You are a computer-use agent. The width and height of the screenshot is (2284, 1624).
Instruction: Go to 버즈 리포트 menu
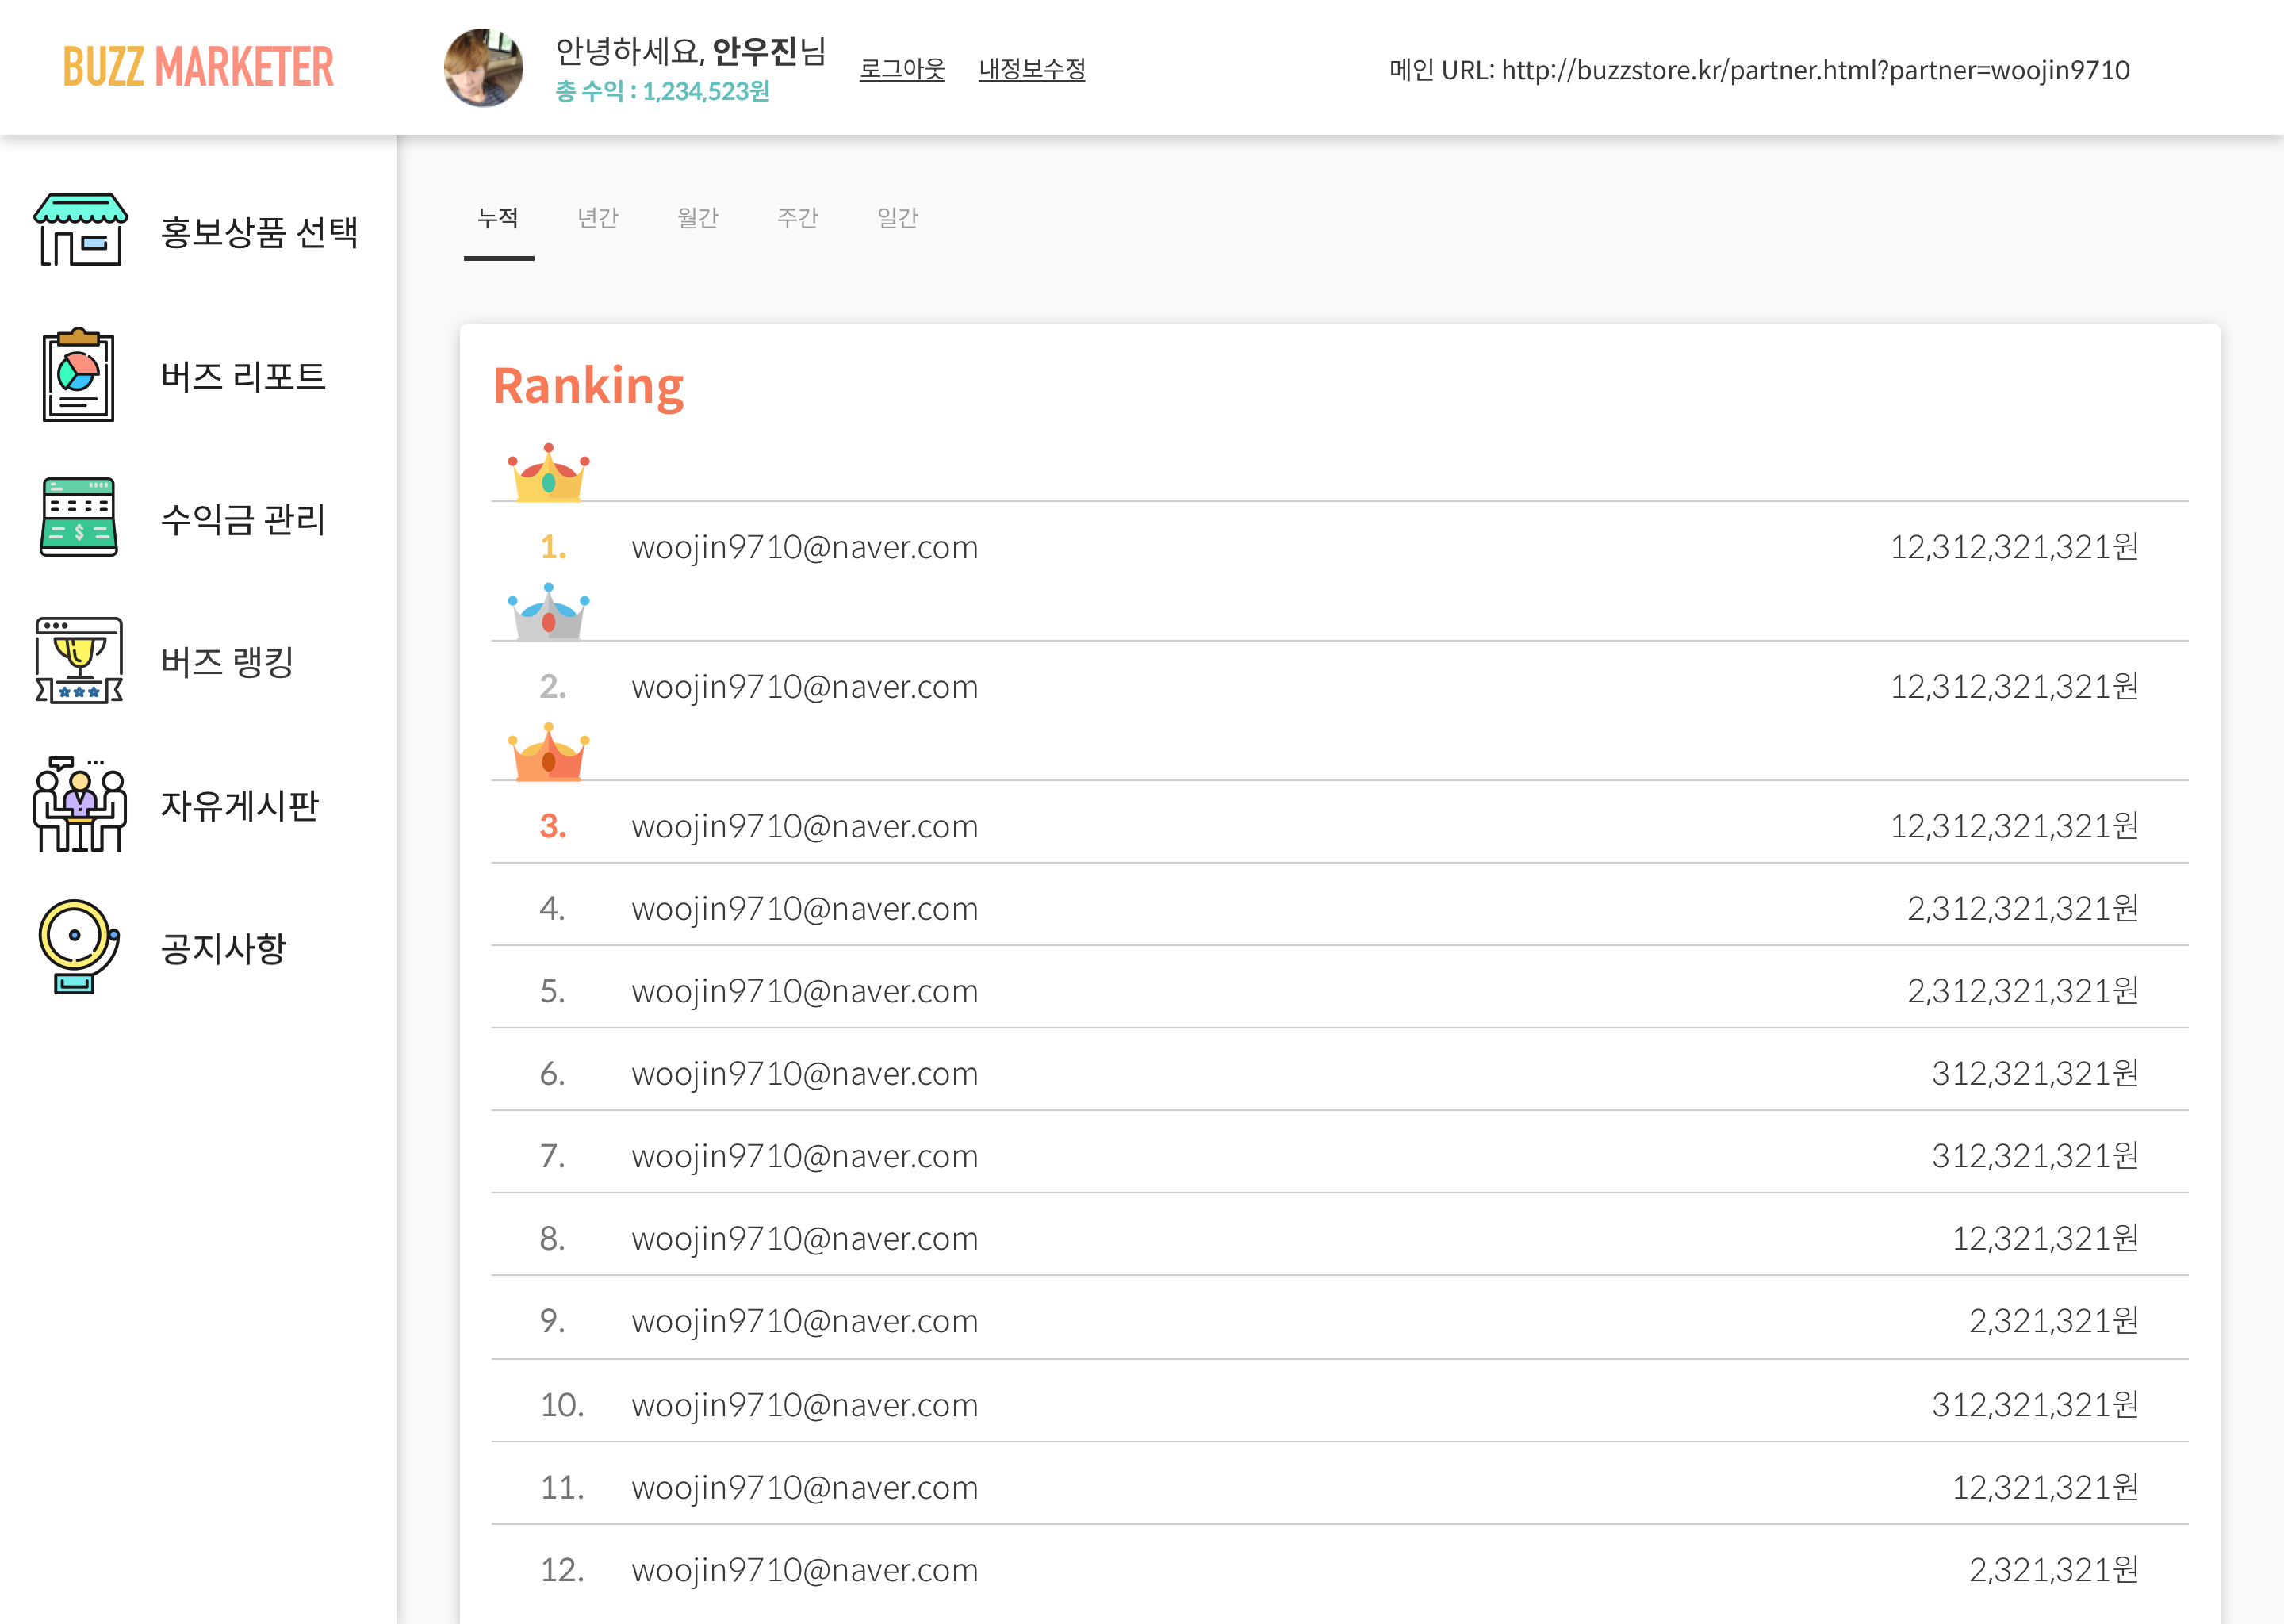[x=243, y=376]
